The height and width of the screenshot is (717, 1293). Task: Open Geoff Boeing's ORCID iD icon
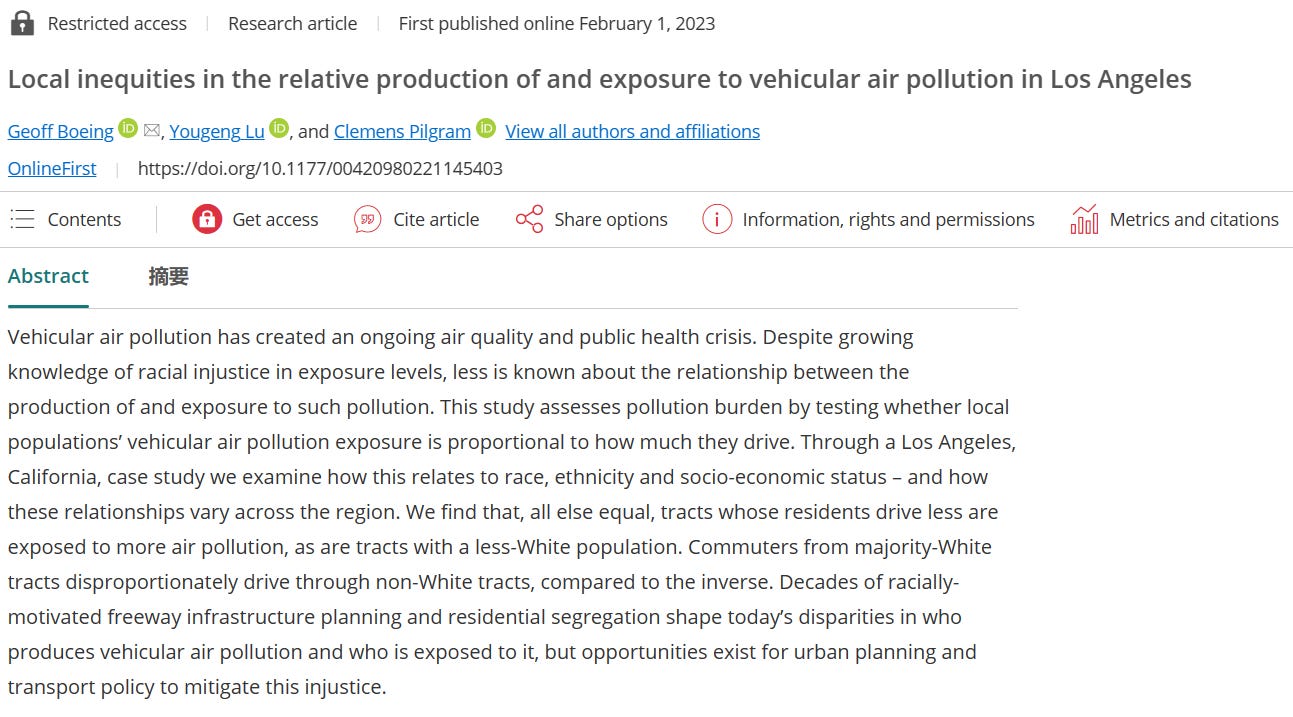(128, 128)
